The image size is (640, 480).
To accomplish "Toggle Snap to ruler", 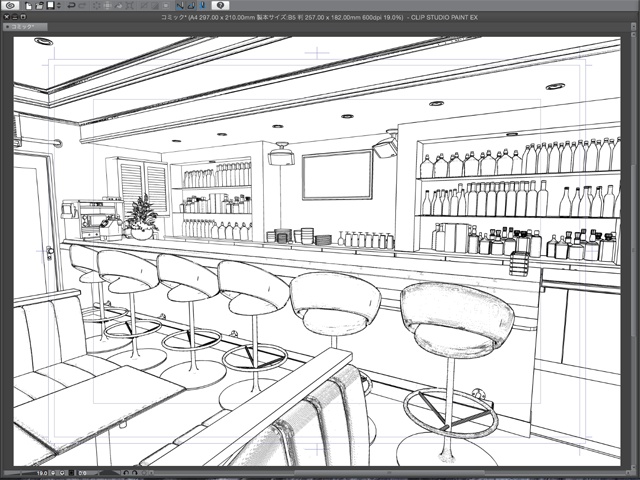I will click(x=180, y=6).
